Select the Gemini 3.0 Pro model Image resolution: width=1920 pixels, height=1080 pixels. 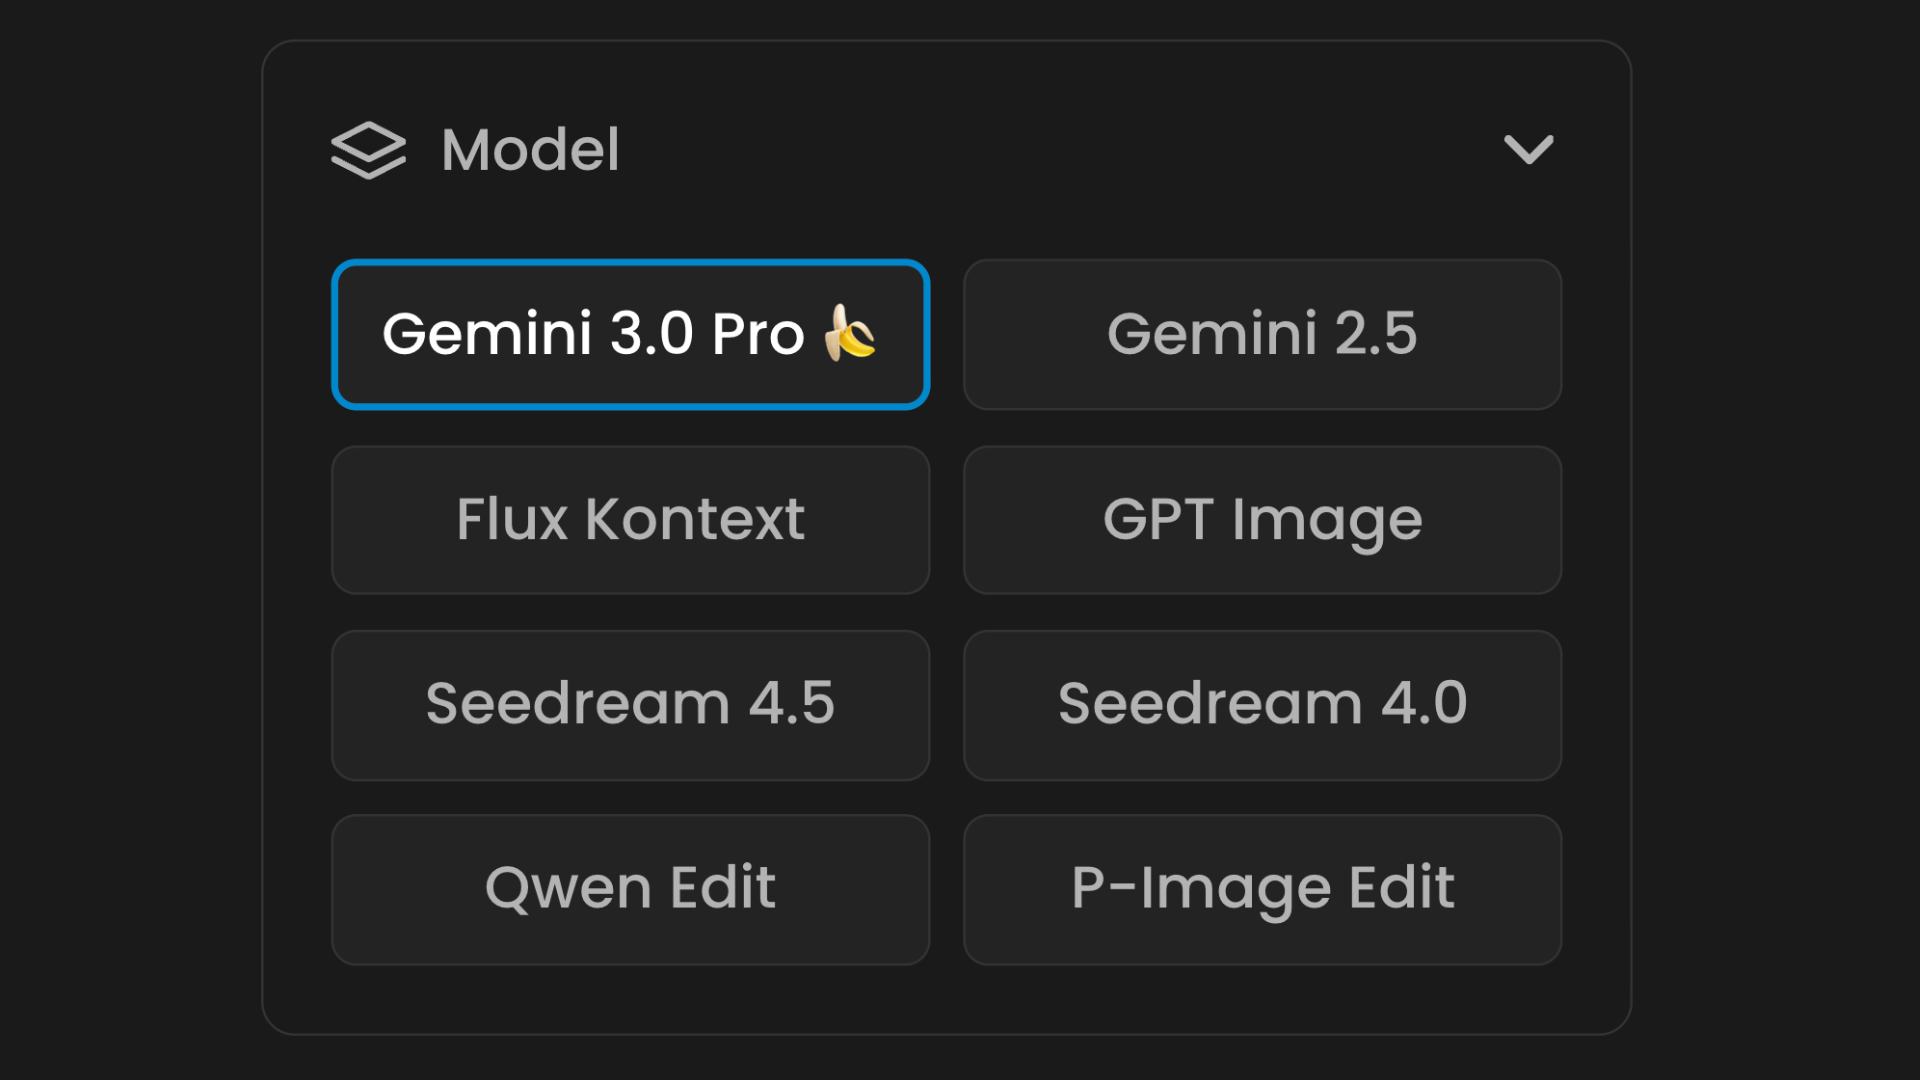(631, 334)
